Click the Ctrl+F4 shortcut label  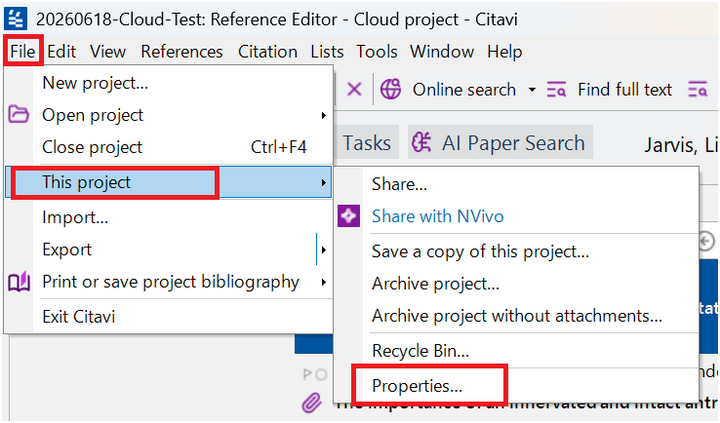tap(278, 147)
